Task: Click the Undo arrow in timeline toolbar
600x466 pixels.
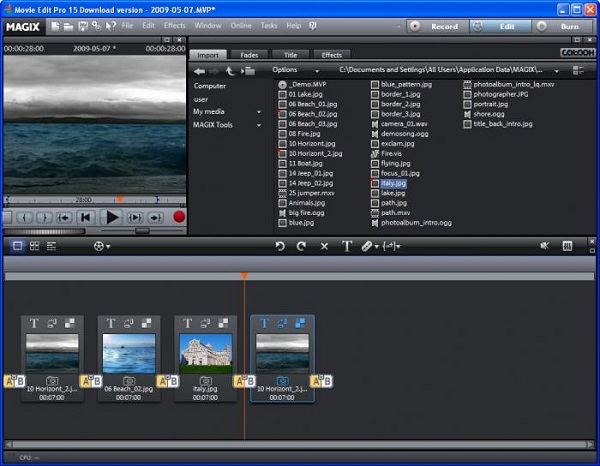Action: coord(280,245)
